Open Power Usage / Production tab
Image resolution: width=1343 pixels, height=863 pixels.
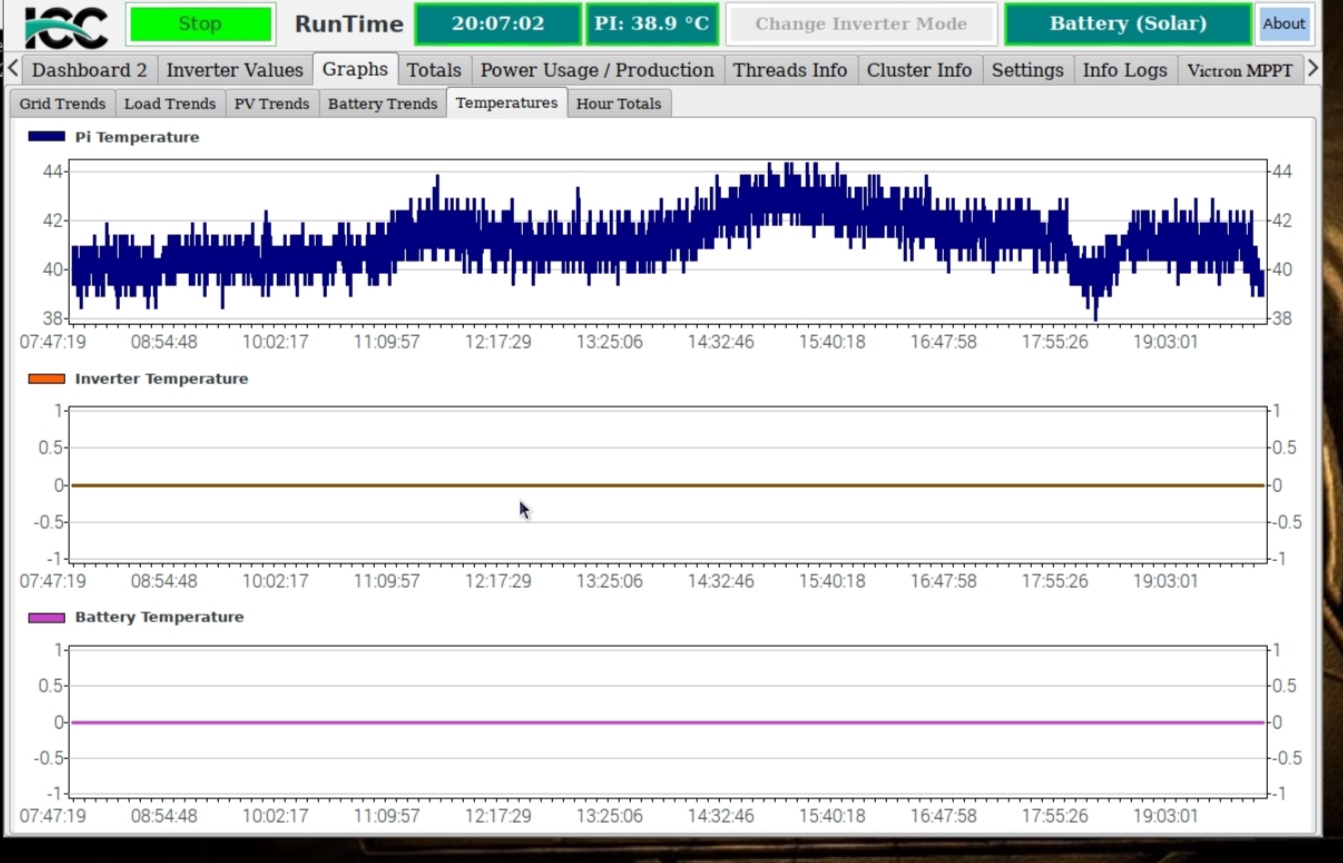coord(597,70)
